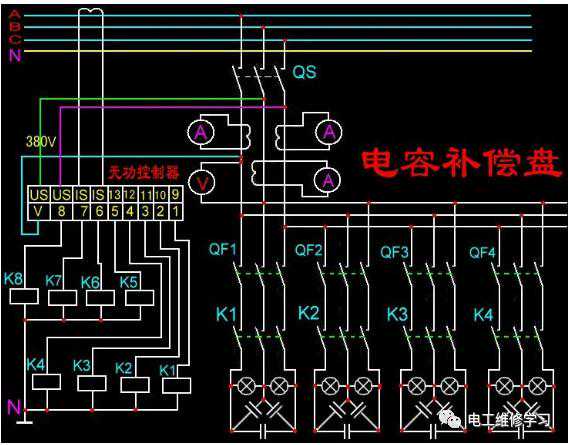The width and height of the screenshot is (569, 445).
Task: Click controller terminal cell 9
Action: [175, 195]
